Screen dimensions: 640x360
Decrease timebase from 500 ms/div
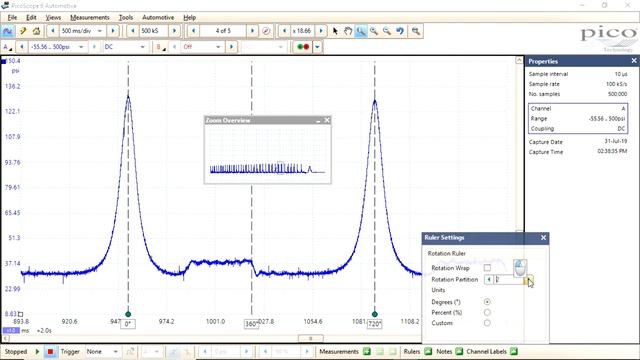[53, 31]
